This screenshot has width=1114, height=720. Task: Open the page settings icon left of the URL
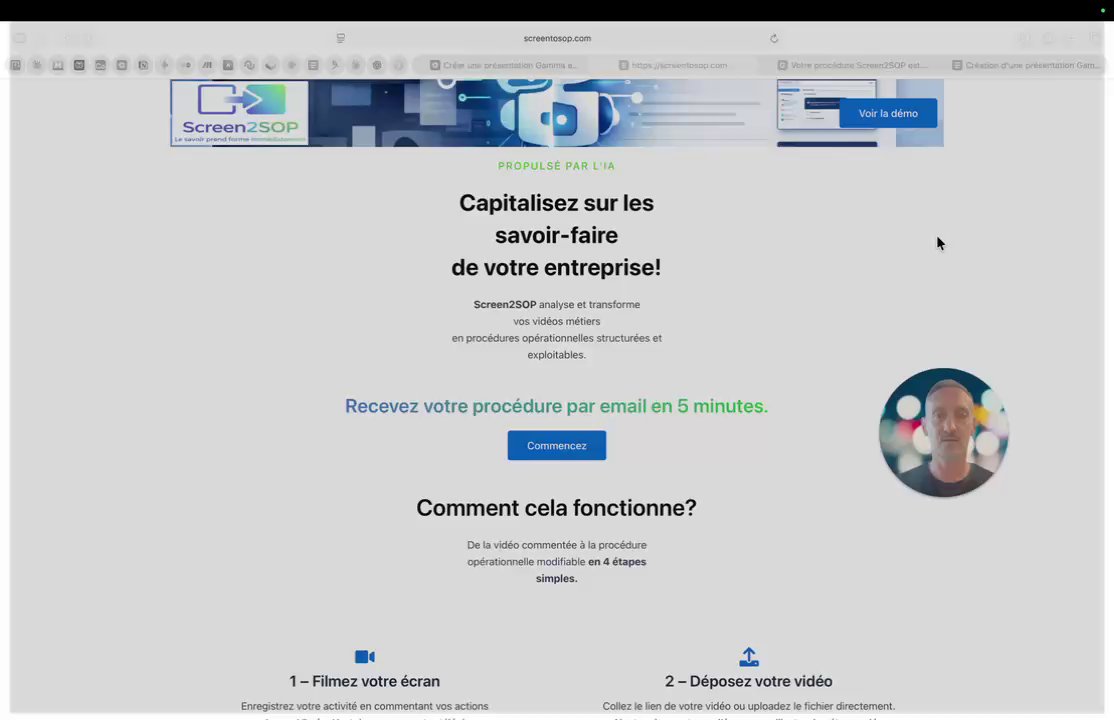point(340,38)
